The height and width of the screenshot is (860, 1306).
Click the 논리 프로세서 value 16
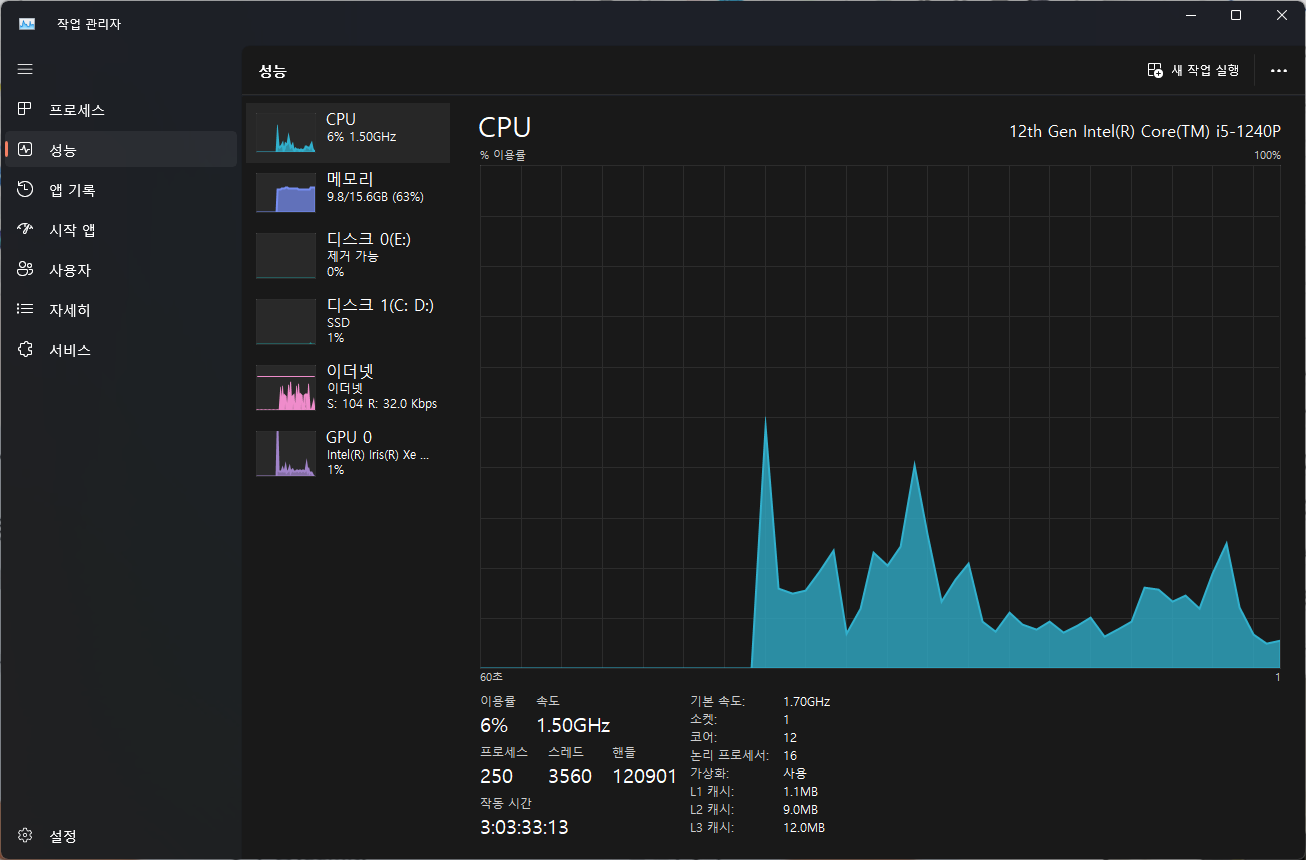(x=790, y=755)
